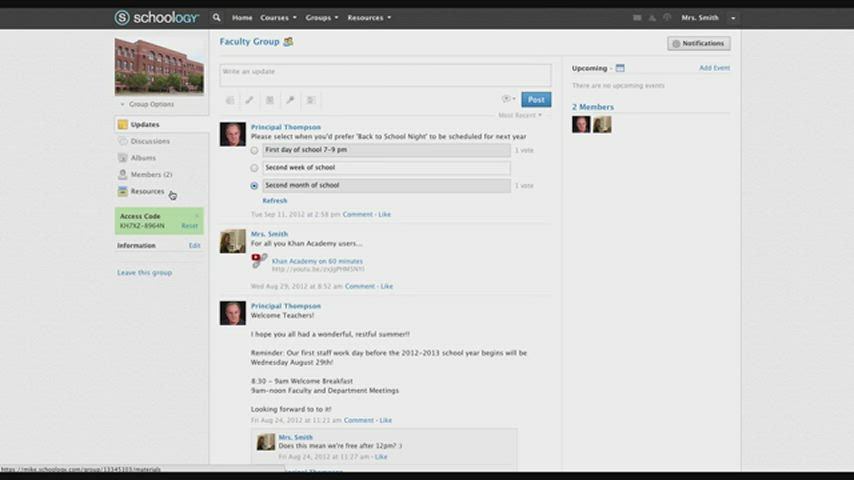Open the Discussions section in the sidebar
Image resolution: width=854 pixels, height=480 pixels.
pyautogui.click(x=150, y=141)
